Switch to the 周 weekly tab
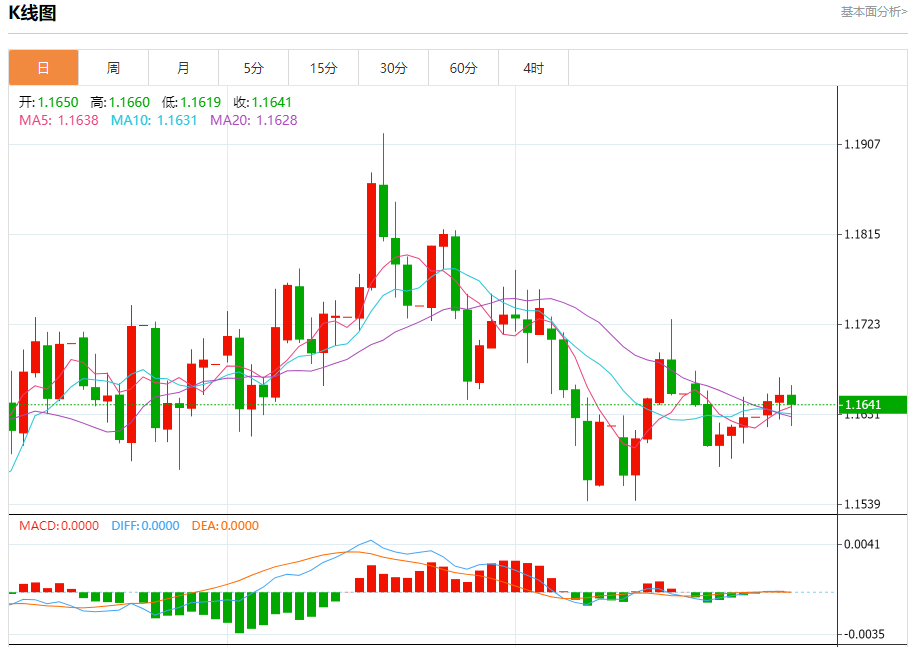The height and width of the screenshot is (647, 914). (x=113, y=68)
